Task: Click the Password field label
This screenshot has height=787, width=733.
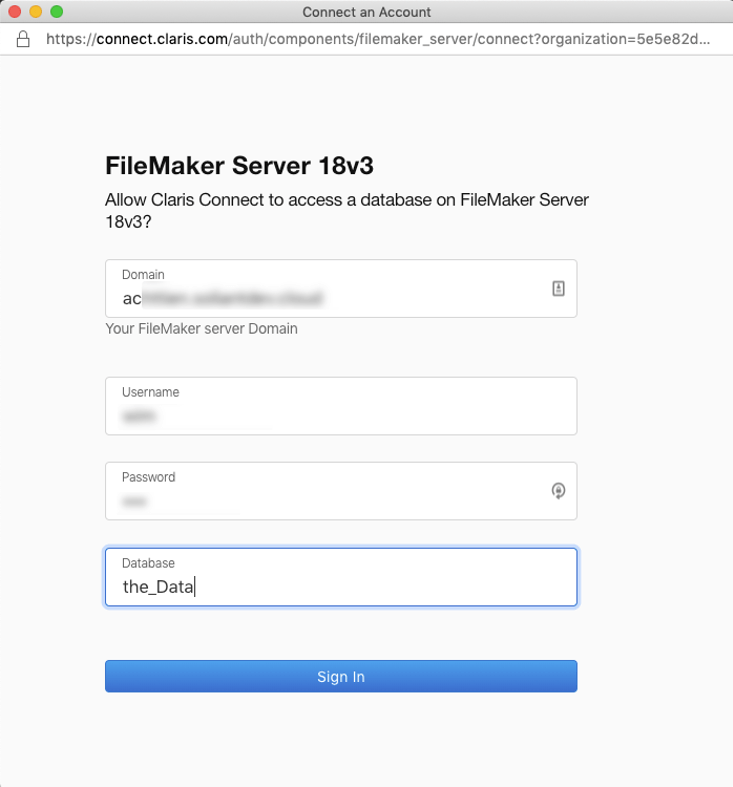Action: click(x=149, y=477)
